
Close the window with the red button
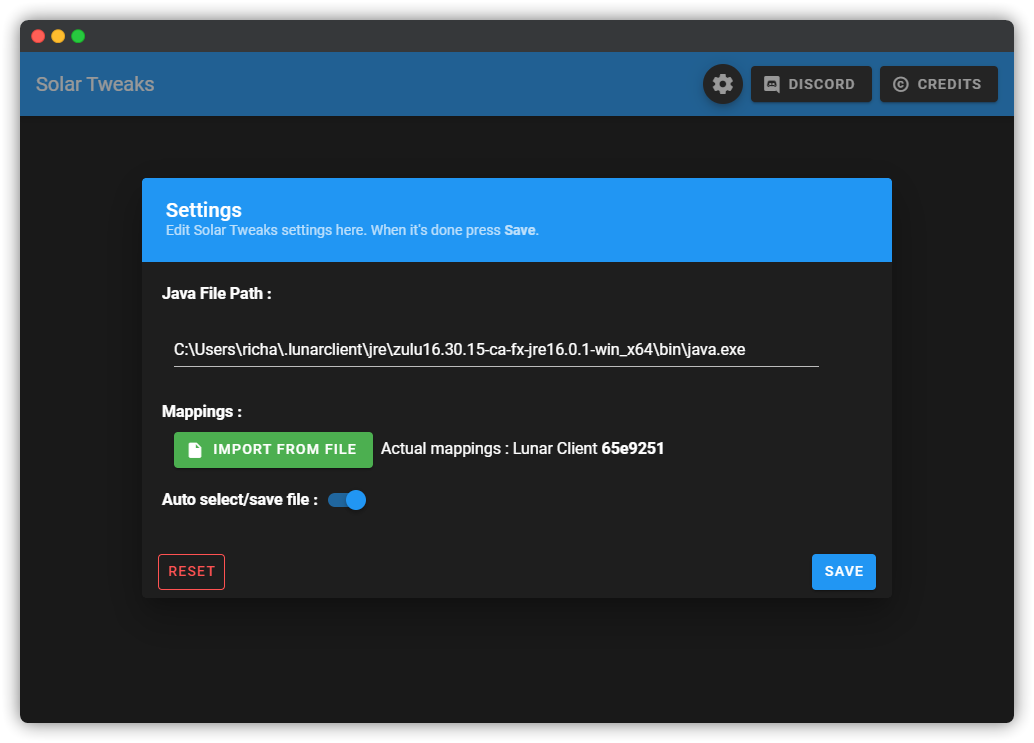[x=38, y=36]
